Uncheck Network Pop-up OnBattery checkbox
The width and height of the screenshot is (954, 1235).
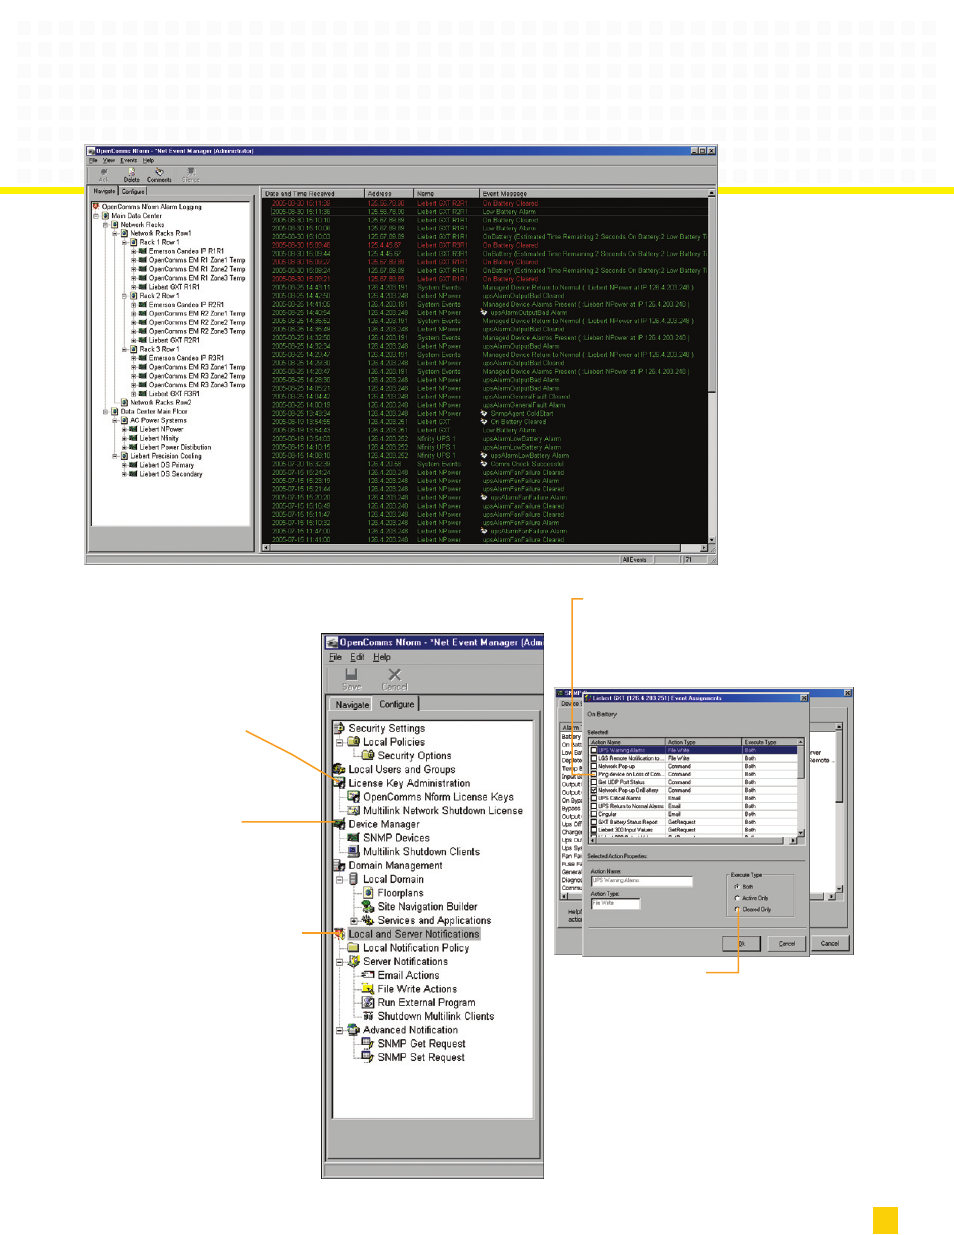point(594,790)
